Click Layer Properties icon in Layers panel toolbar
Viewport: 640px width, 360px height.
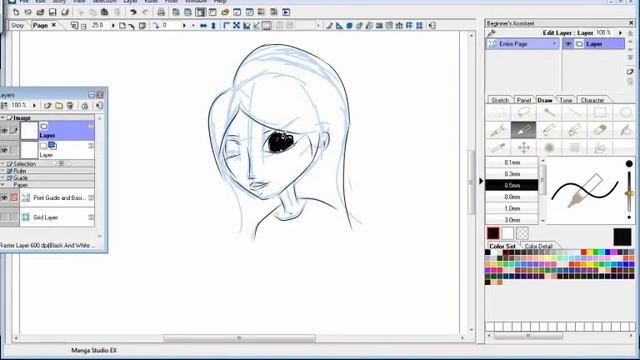pos(84,106)
